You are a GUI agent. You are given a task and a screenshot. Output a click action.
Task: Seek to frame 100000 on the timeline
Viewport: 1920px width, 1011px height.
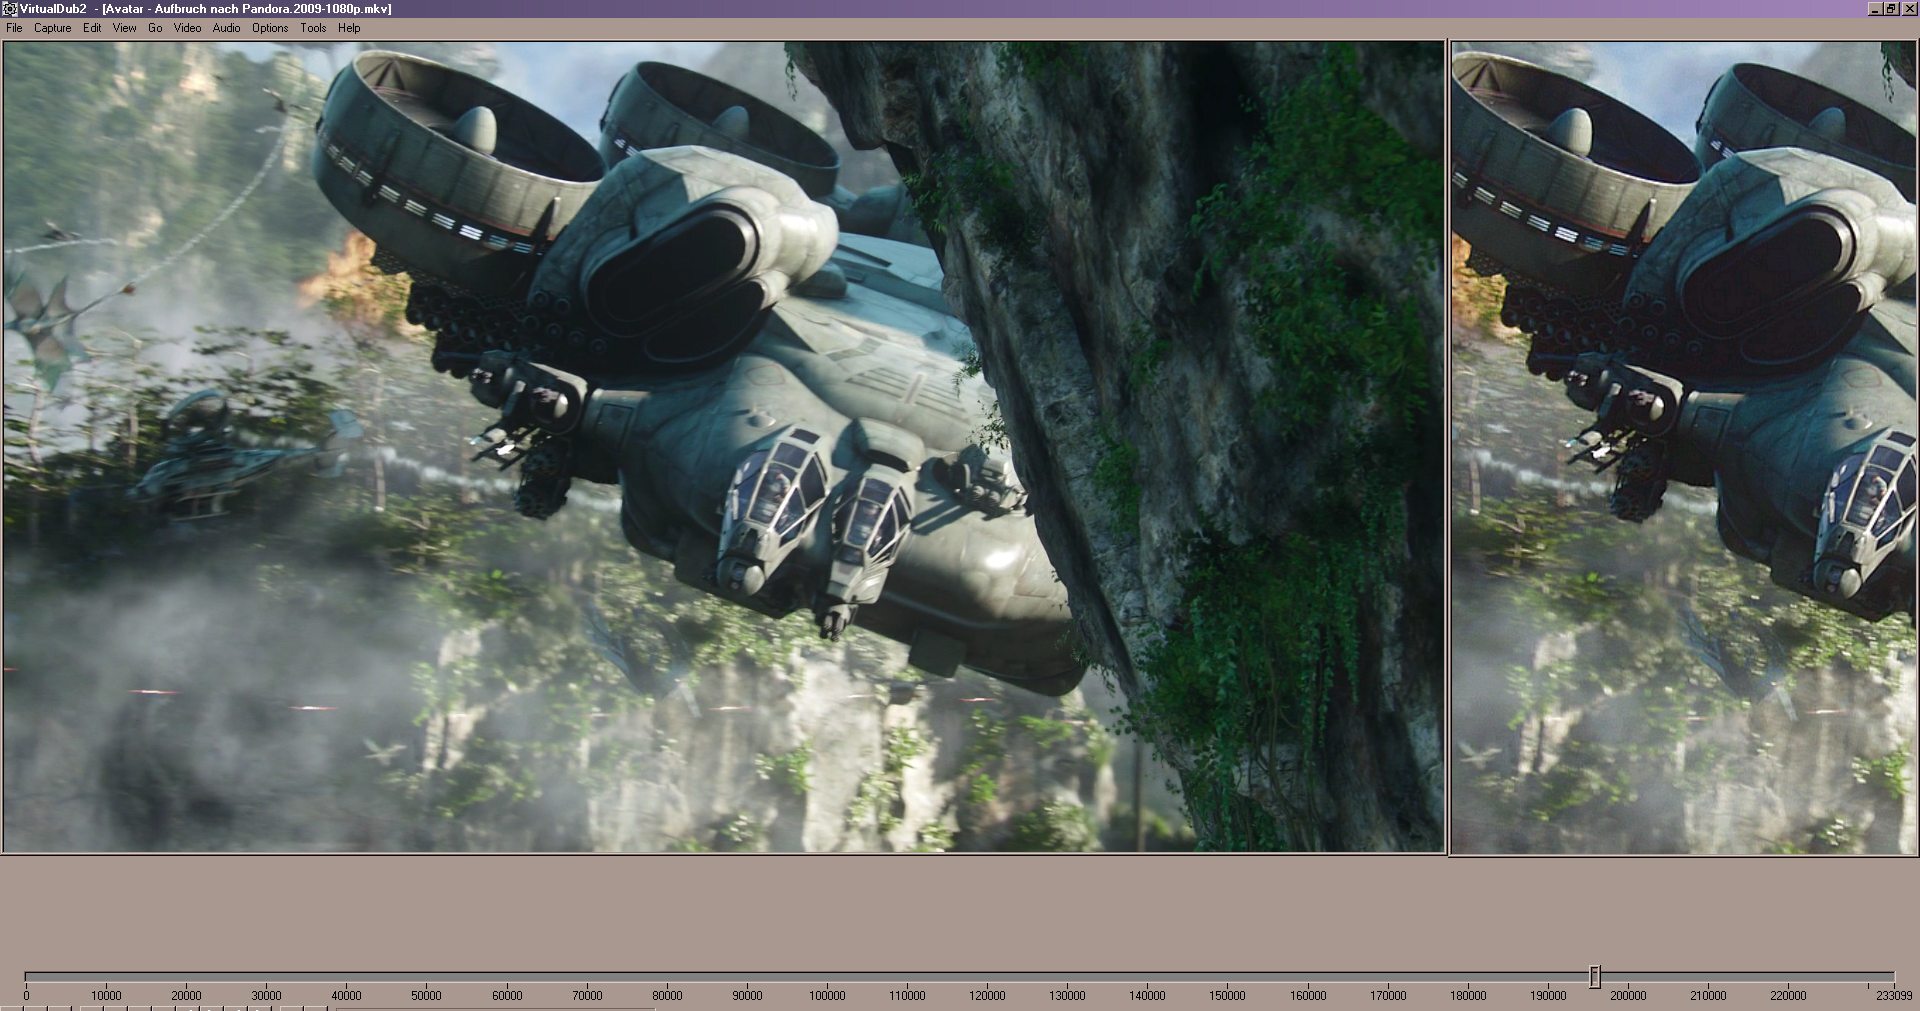827,976
